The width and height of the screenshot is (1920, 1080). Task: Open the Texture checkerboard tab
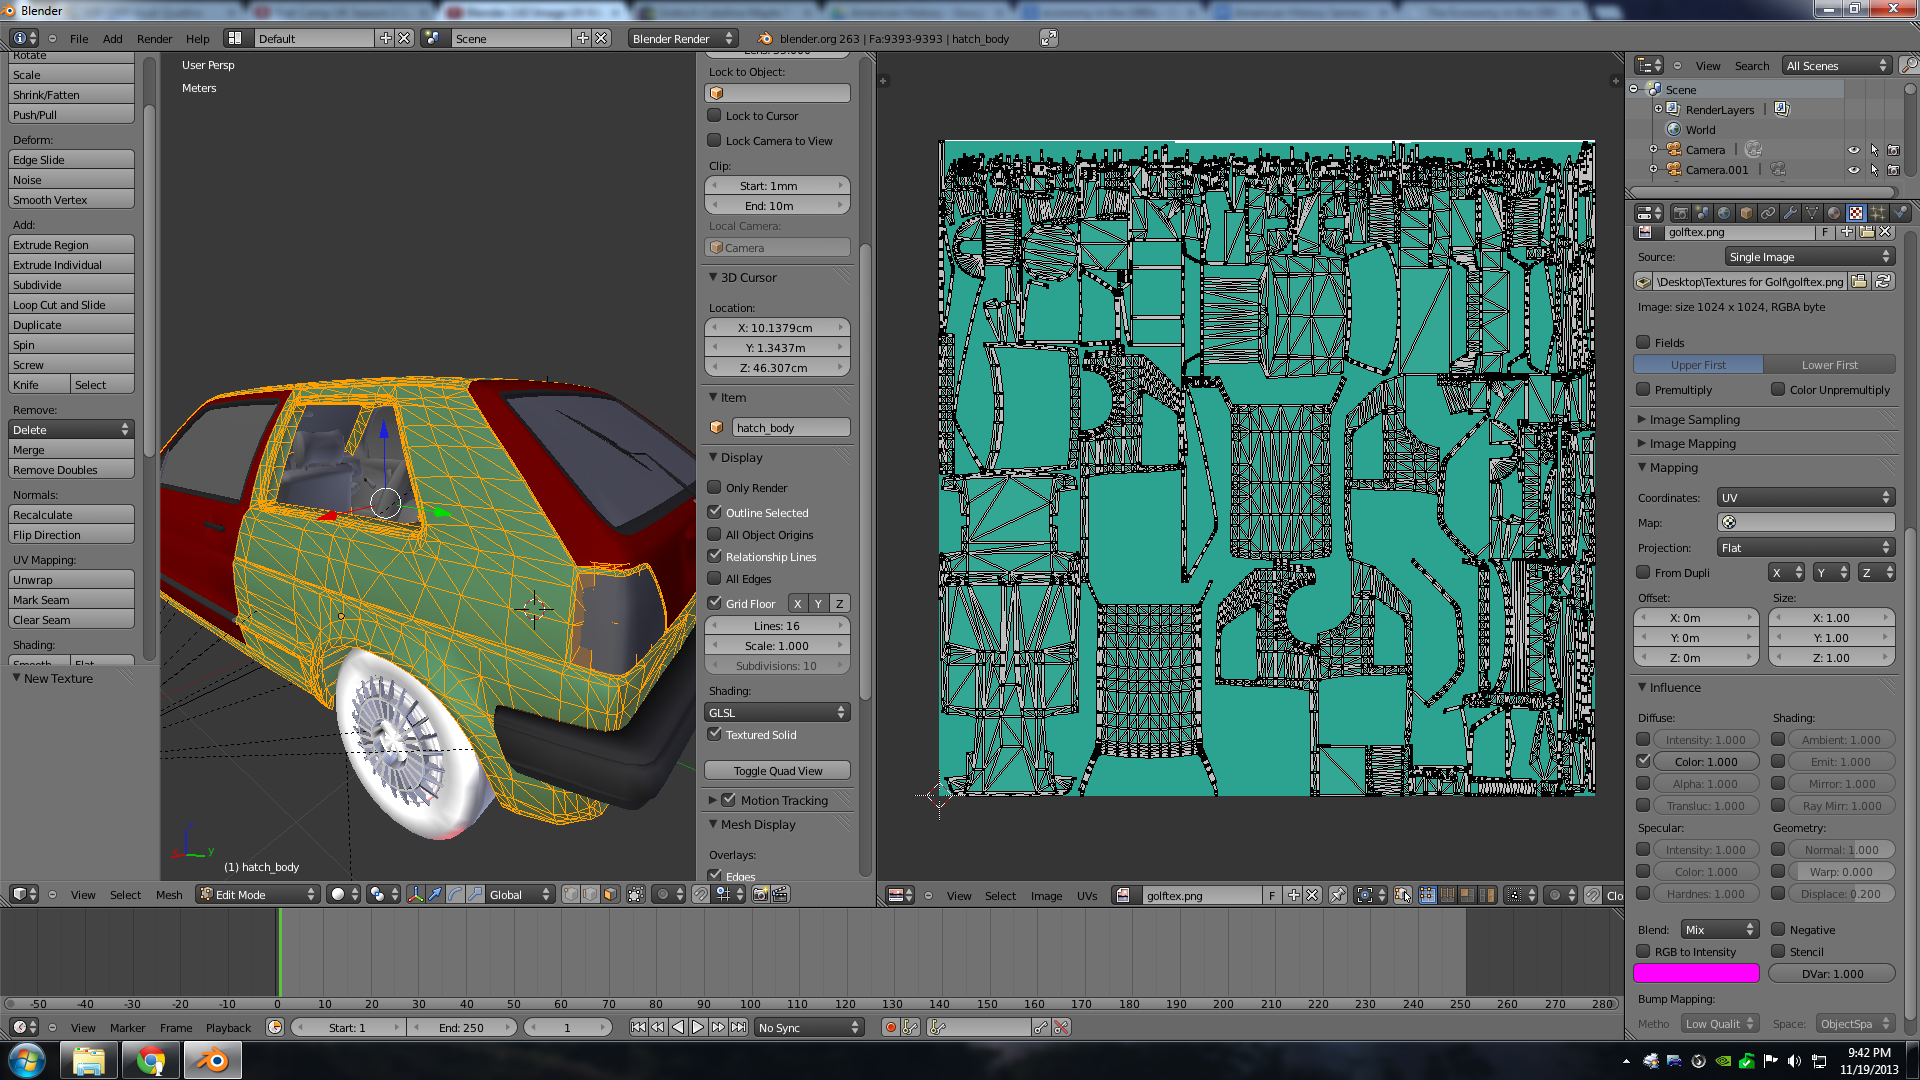pos(1856,212)
